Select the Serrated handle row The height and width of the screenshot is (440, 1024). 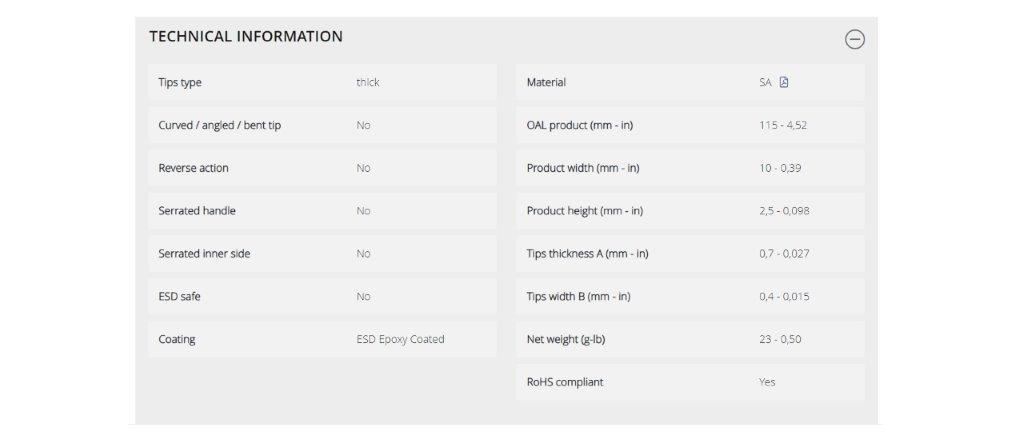[x=322, y=211]
